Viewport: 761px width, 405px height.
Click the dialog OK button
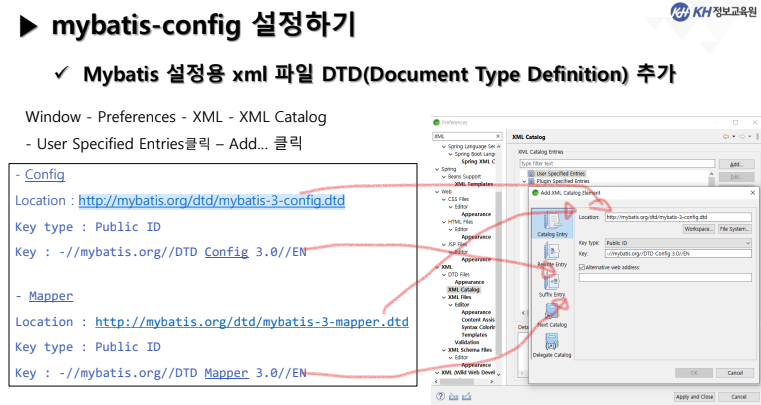pos(694,373)
